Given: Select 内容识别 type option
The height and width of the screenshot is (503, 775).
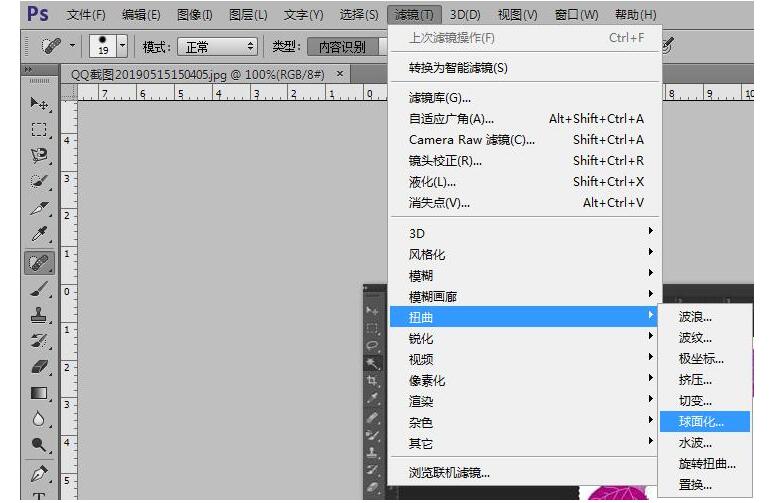Looking at the screenshot, I should [343, 47].
